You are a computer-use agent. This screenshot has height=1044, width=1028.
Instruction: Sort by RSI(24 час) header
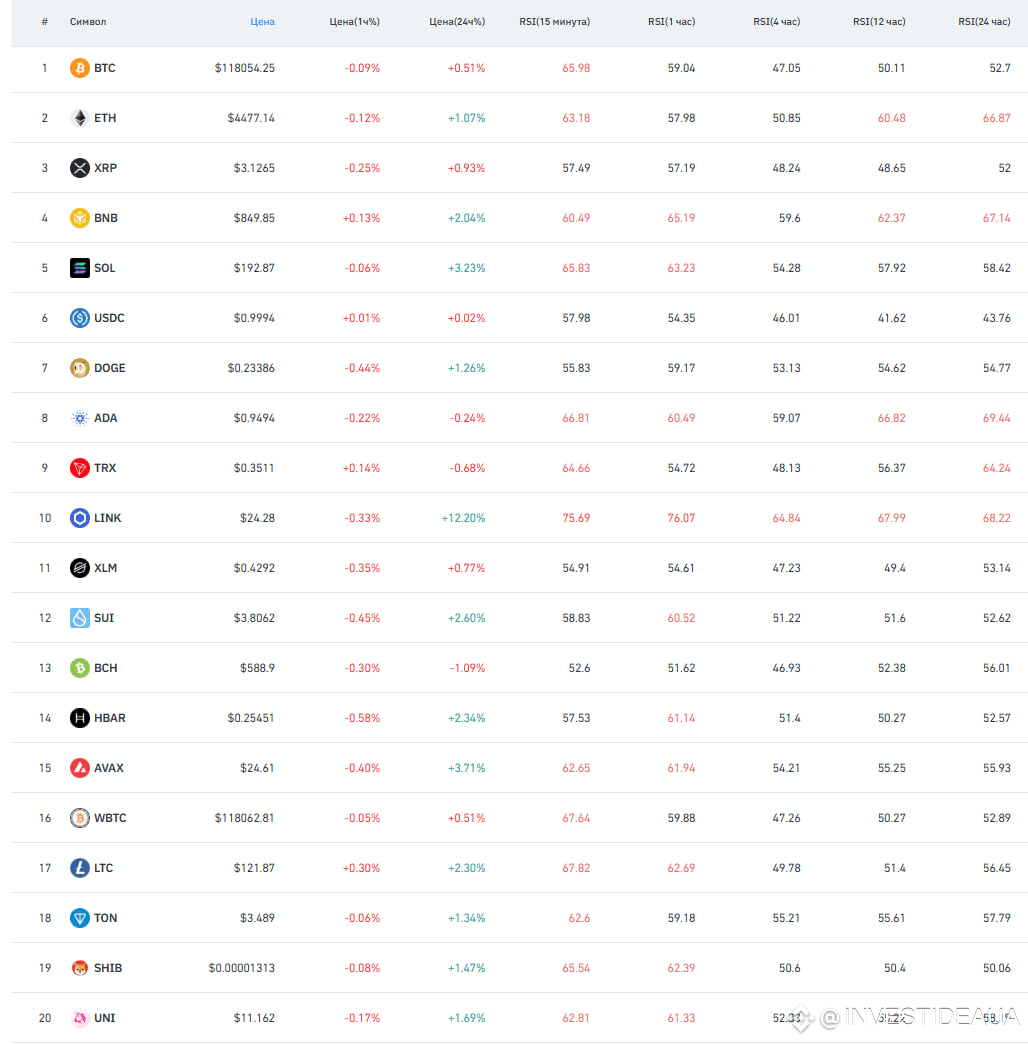pyautogui.click(x=984, y=21)
